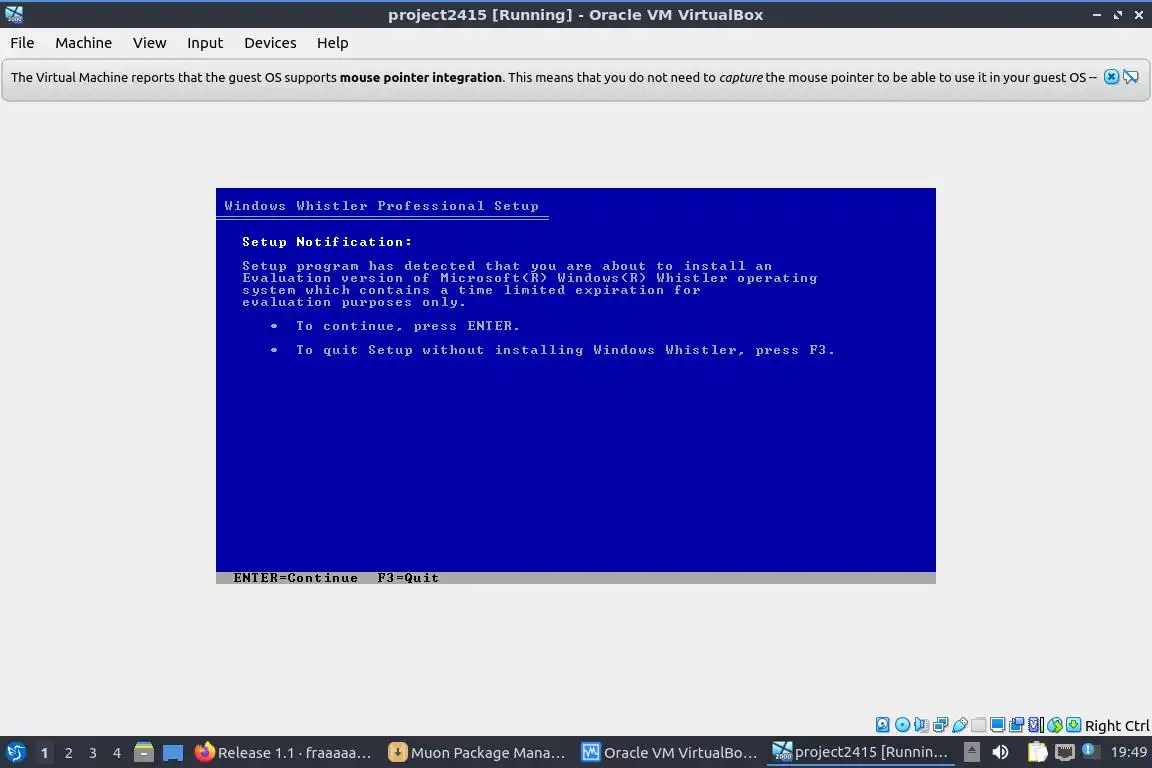Click inside the Windows Whistler Setup screen
Screen dimensions: 1152x768
575,386
